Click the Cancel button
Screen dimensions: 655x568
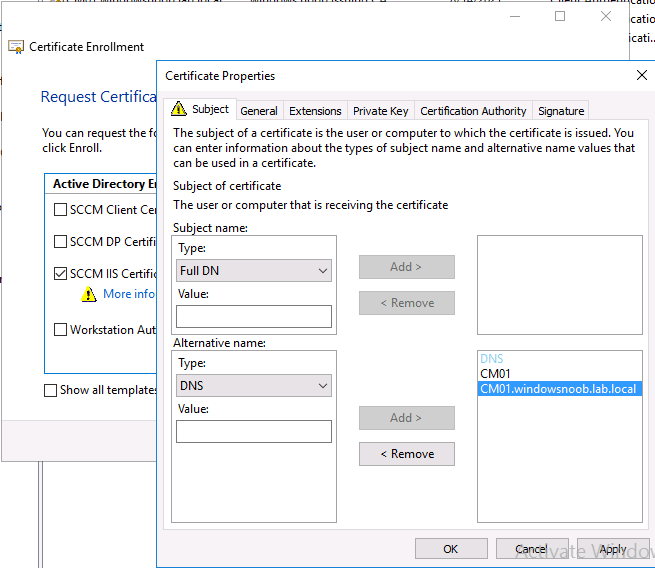pos(532,549)
